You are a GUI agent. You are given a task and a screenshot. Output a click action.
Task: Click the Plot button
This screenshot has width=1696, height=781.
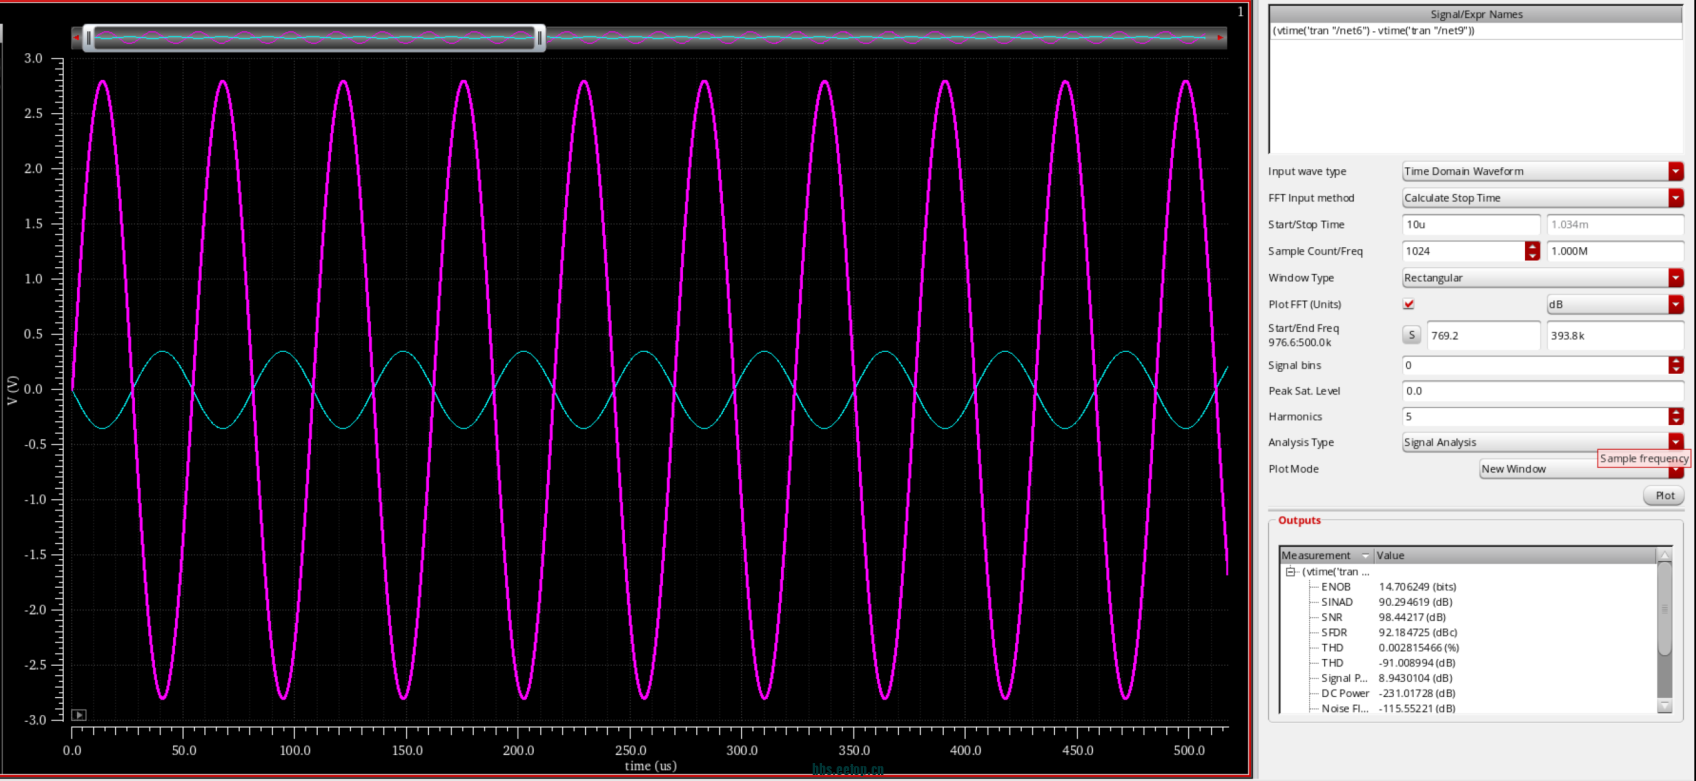tap(1664, 496)
